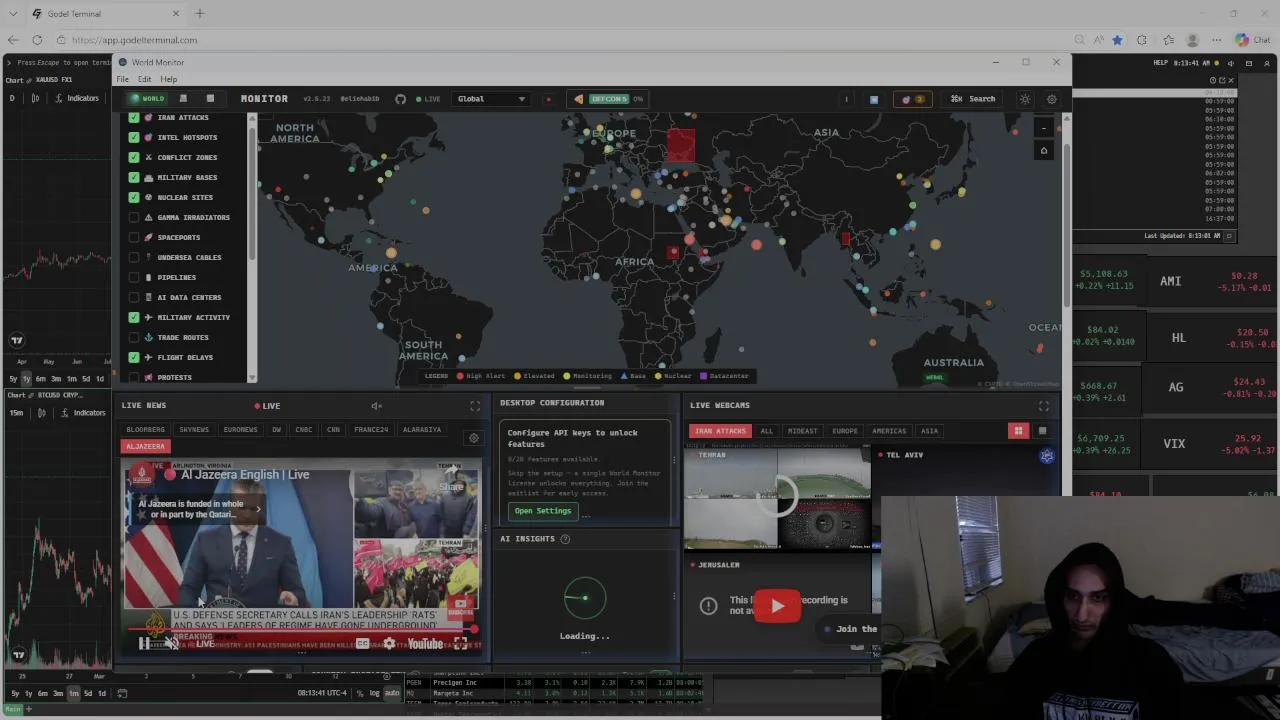Open the Search box

pyautogui.click(x=973, y=99)
